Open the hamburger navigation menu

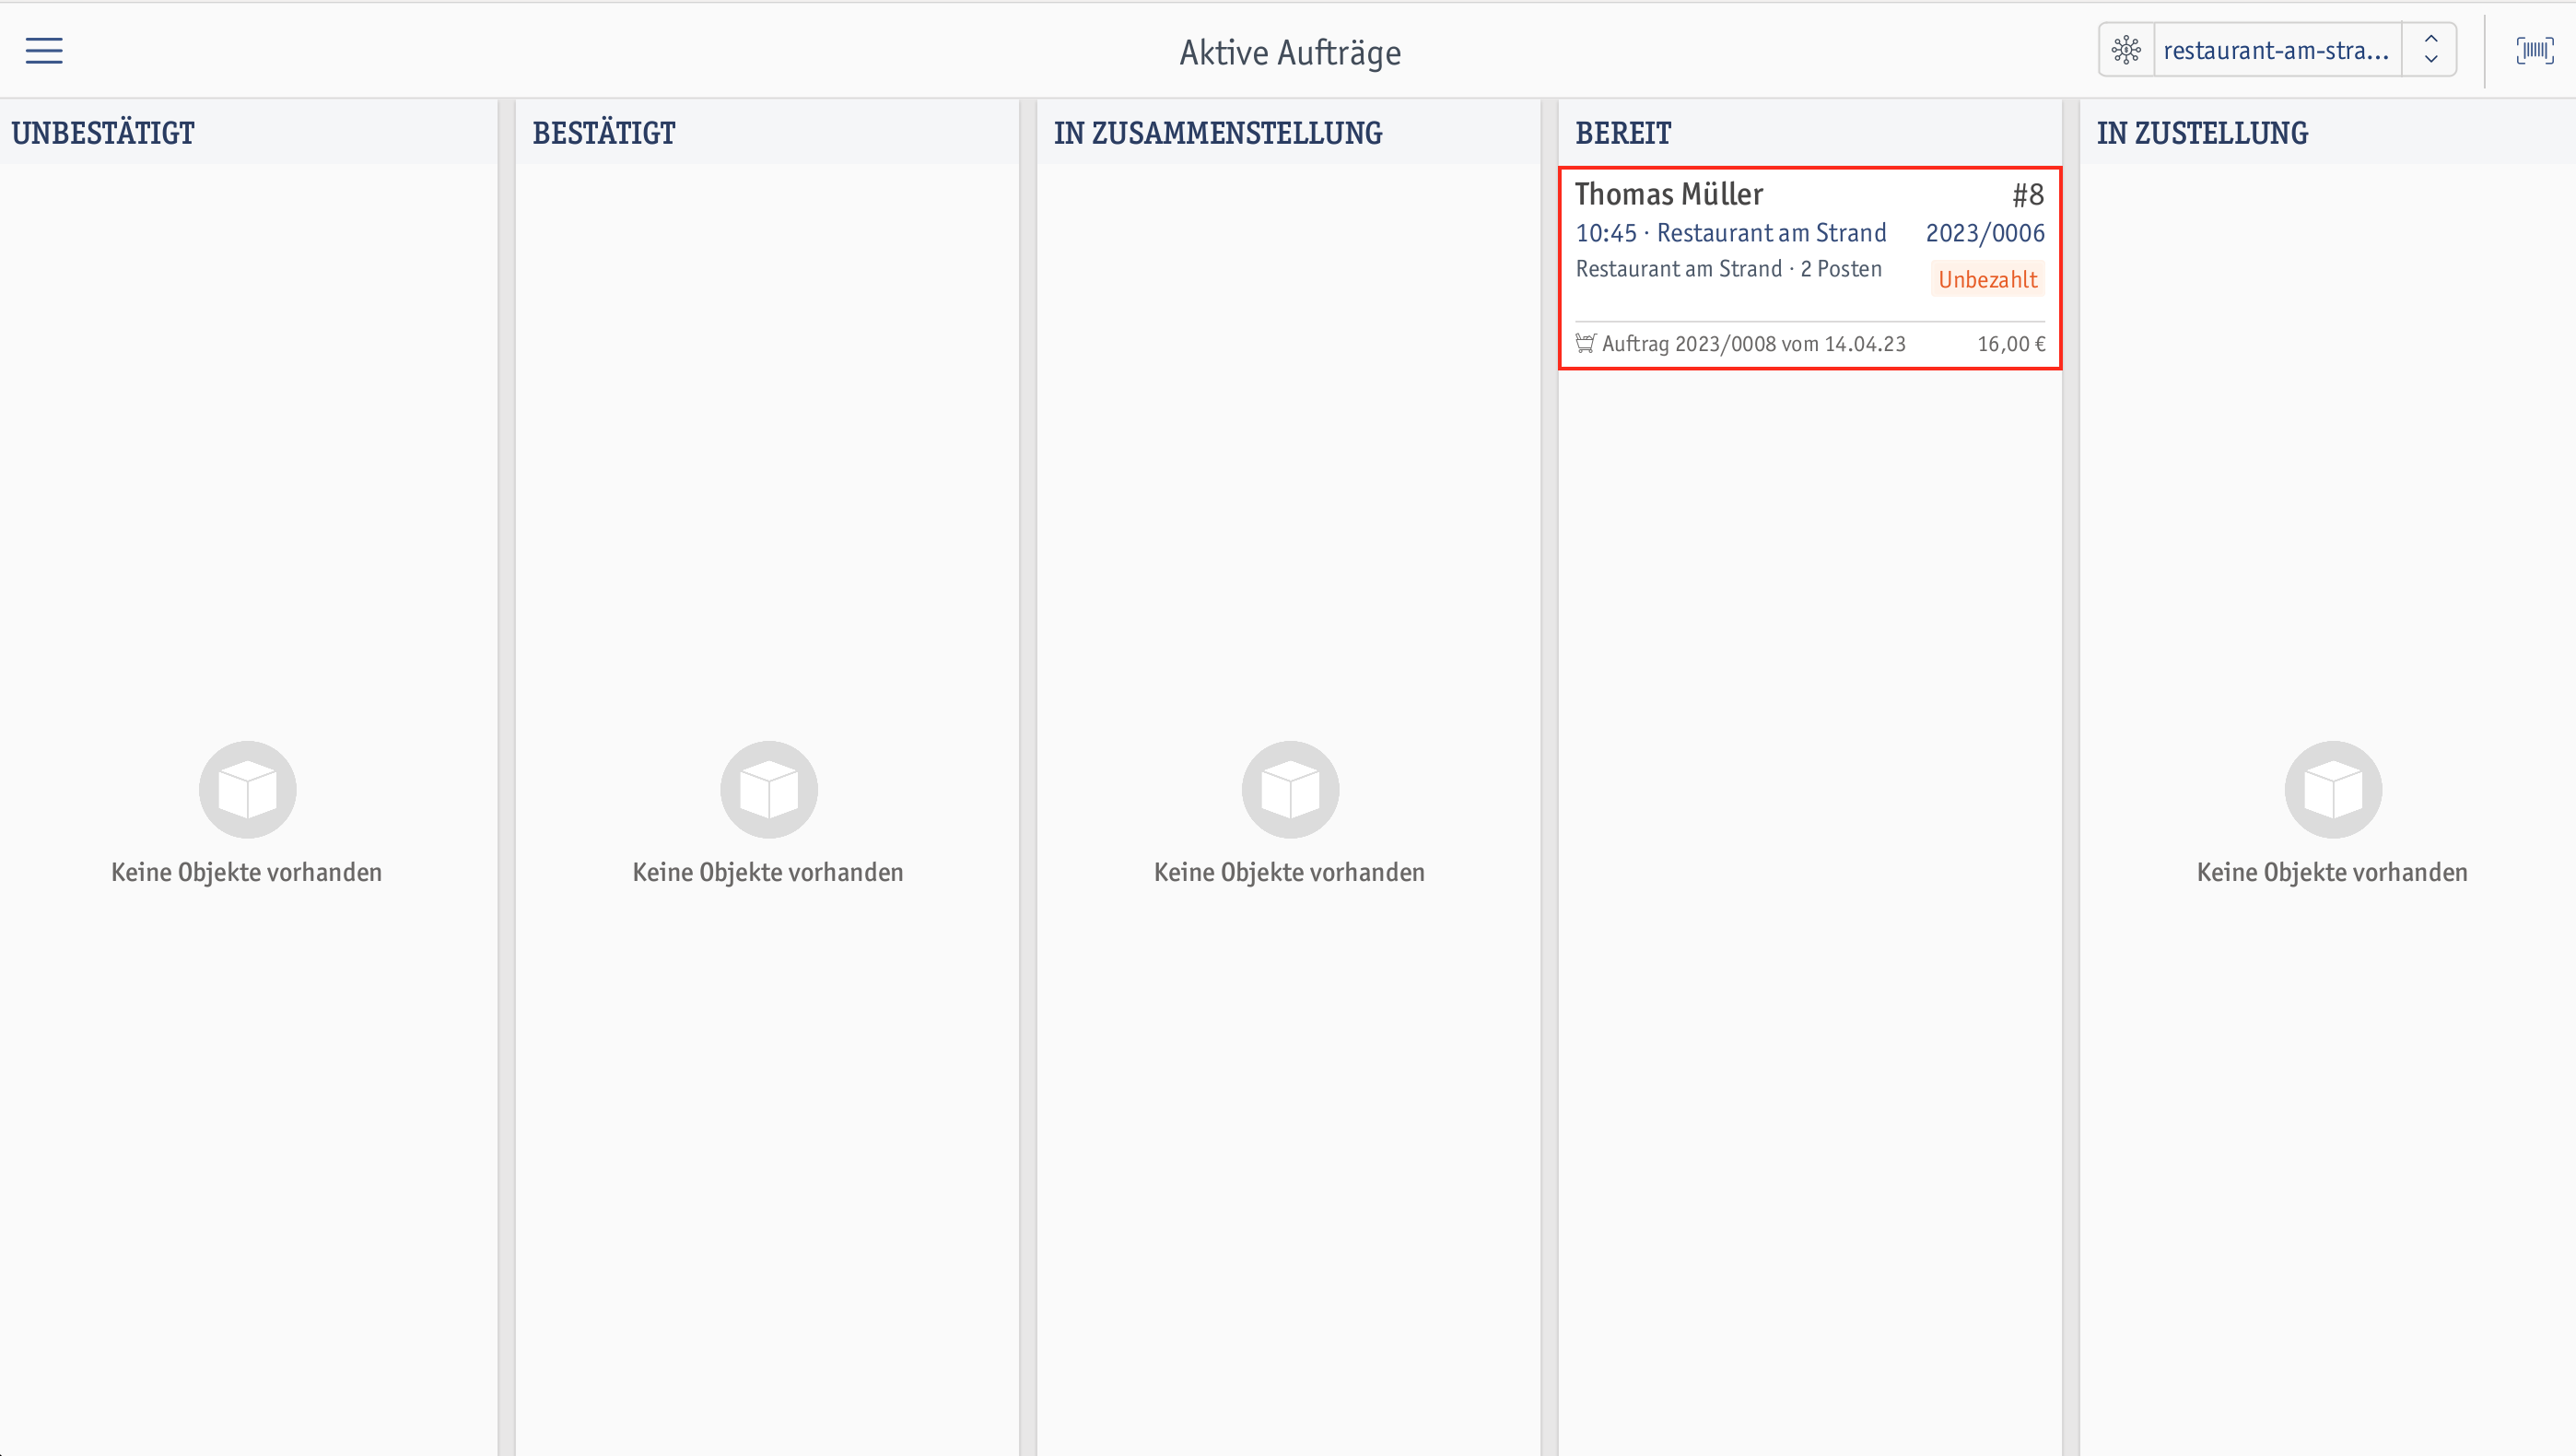(44, 50)
